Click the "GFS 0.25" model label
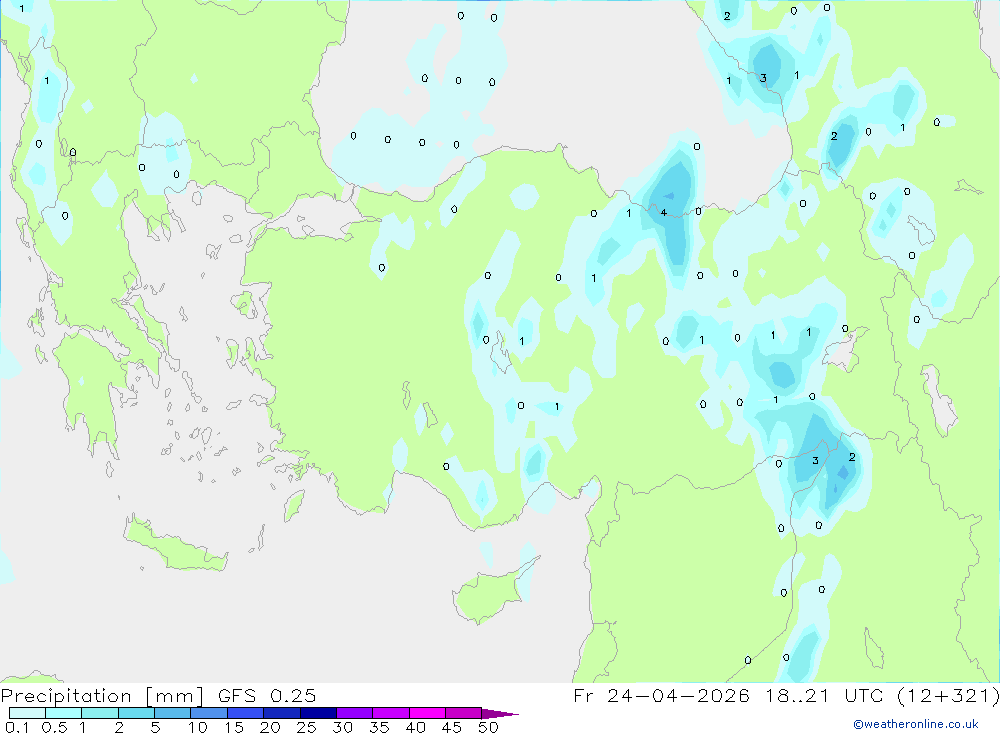Screen dimensions: 1000x733 (x=267, y=695)
